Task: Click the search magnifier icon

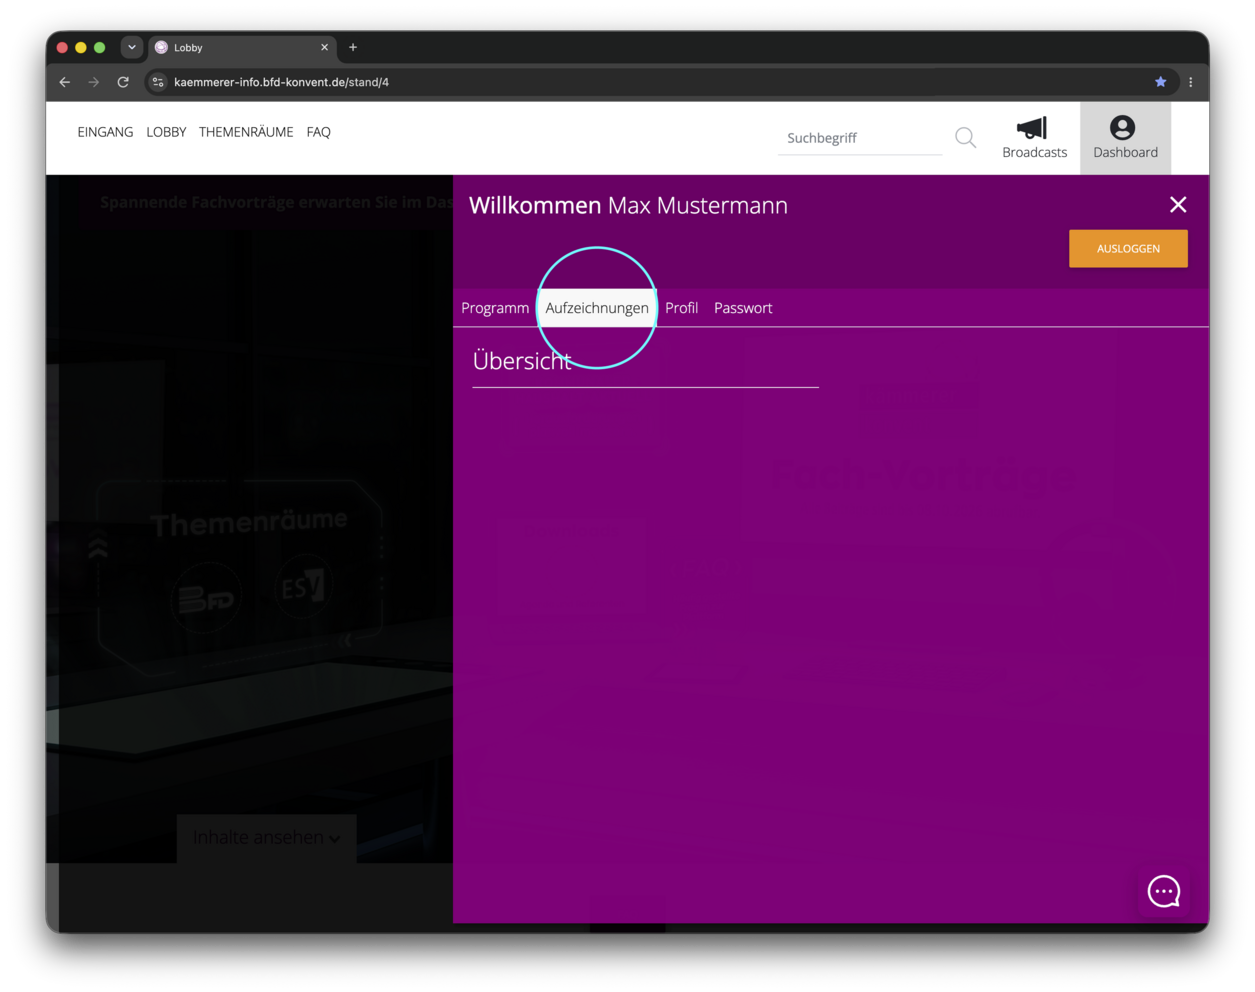Action: 965,138
